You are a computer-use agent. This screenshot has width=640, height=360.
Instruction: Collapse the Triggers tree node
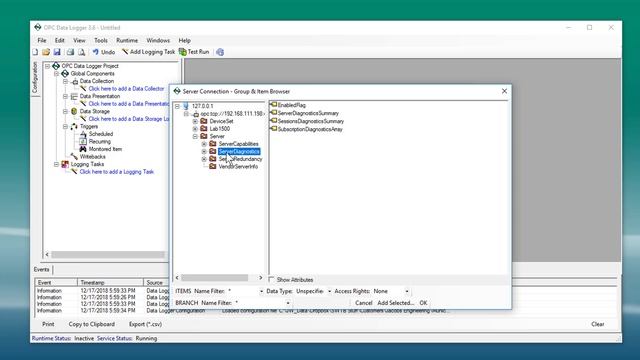click(65, 127)
